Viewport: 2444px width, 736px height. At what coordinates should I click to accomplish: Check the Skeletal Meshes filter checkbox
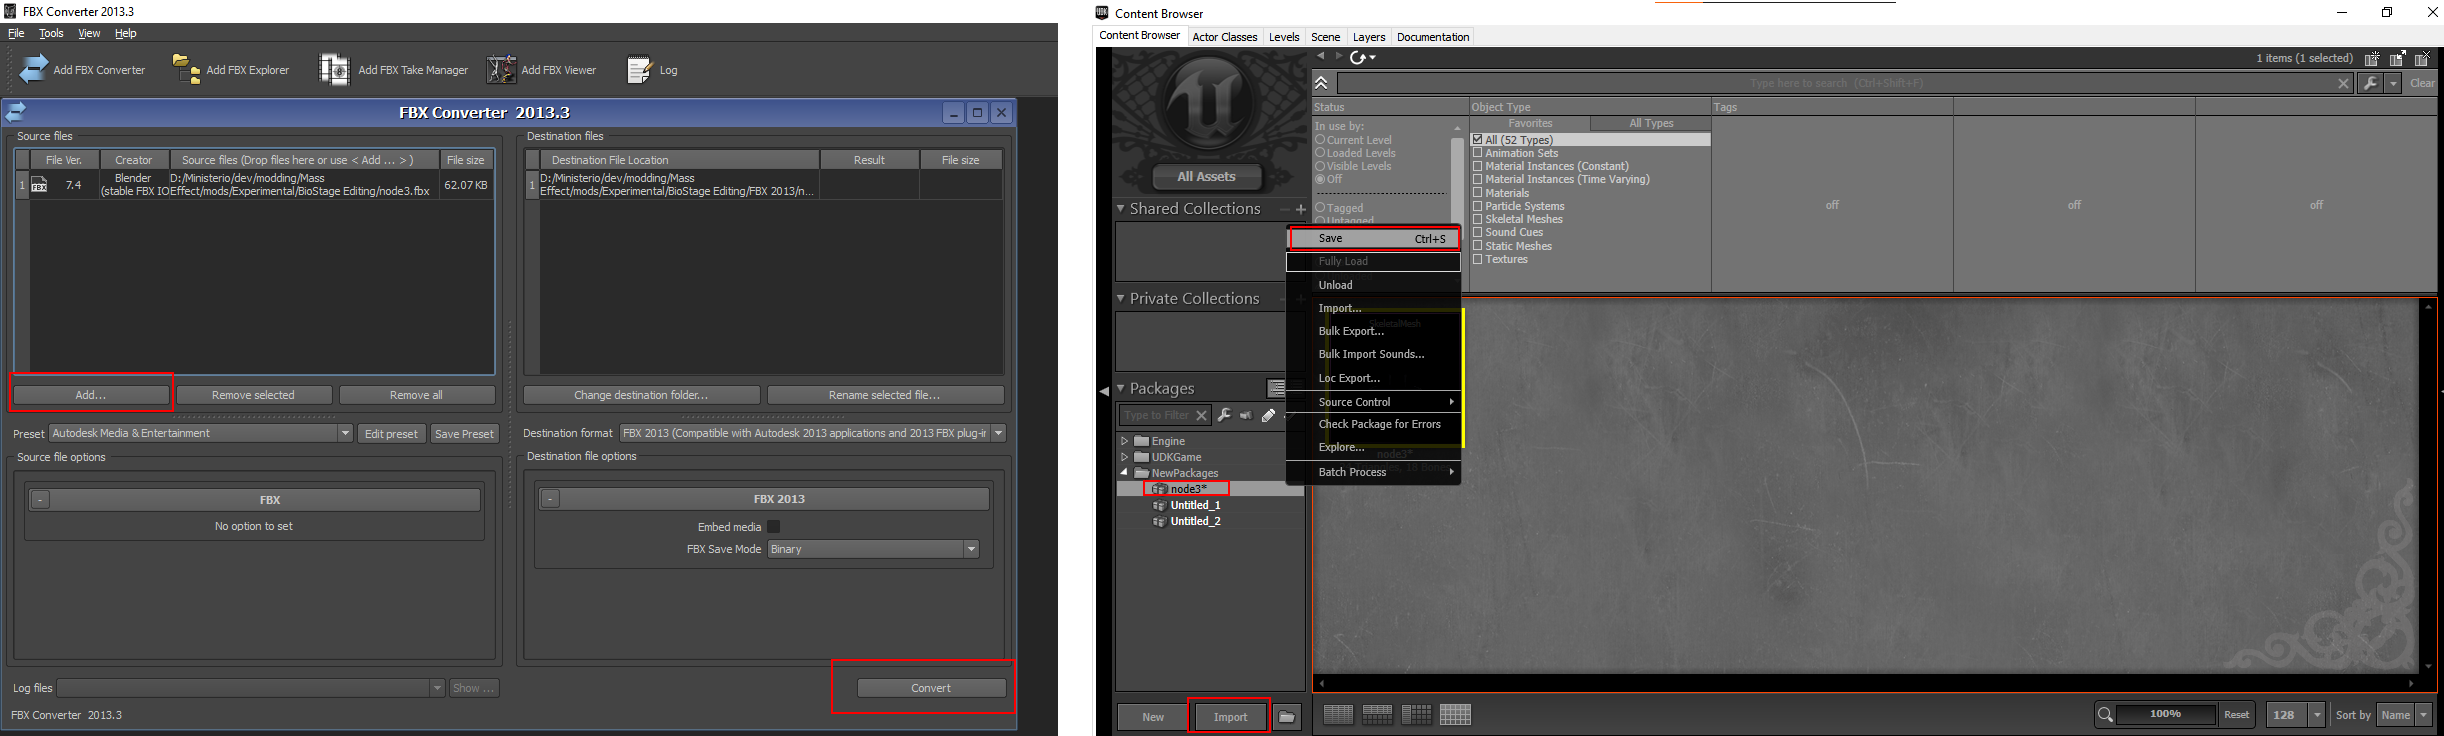pyautogui.click(x=1477, y=219)
